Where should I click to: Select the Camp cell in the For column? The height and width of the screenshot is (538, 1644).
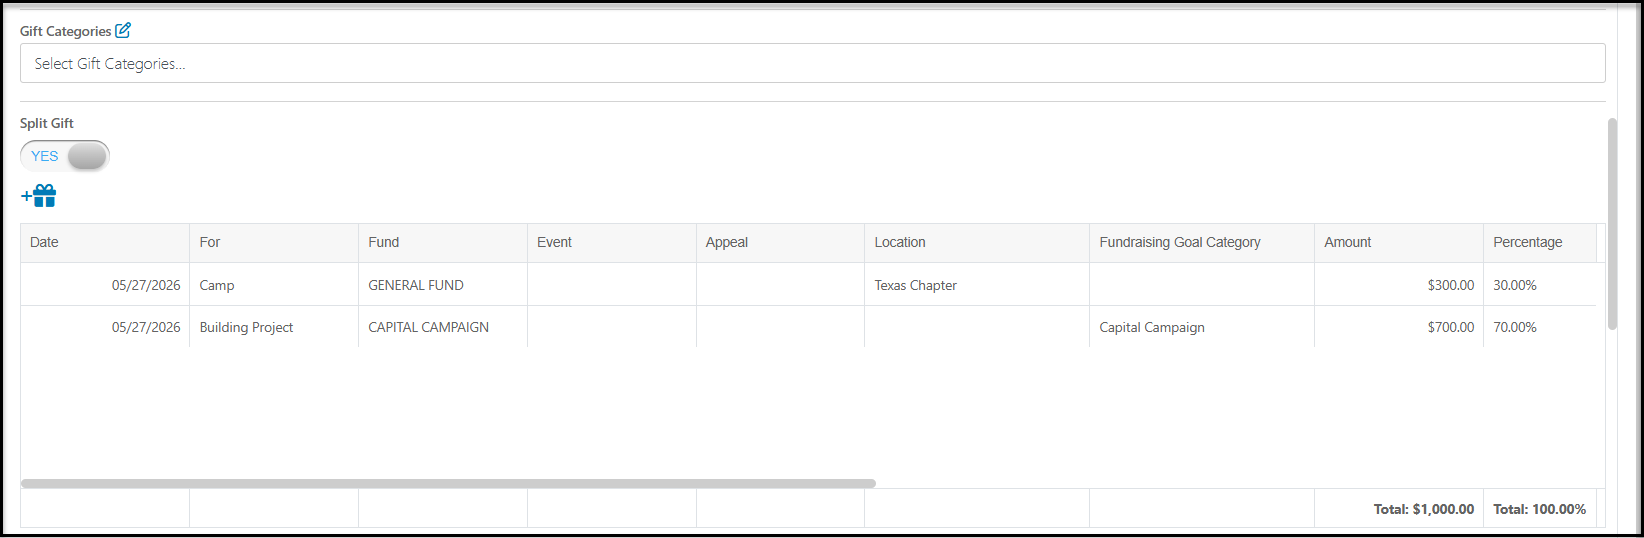(x=274, y=285)
